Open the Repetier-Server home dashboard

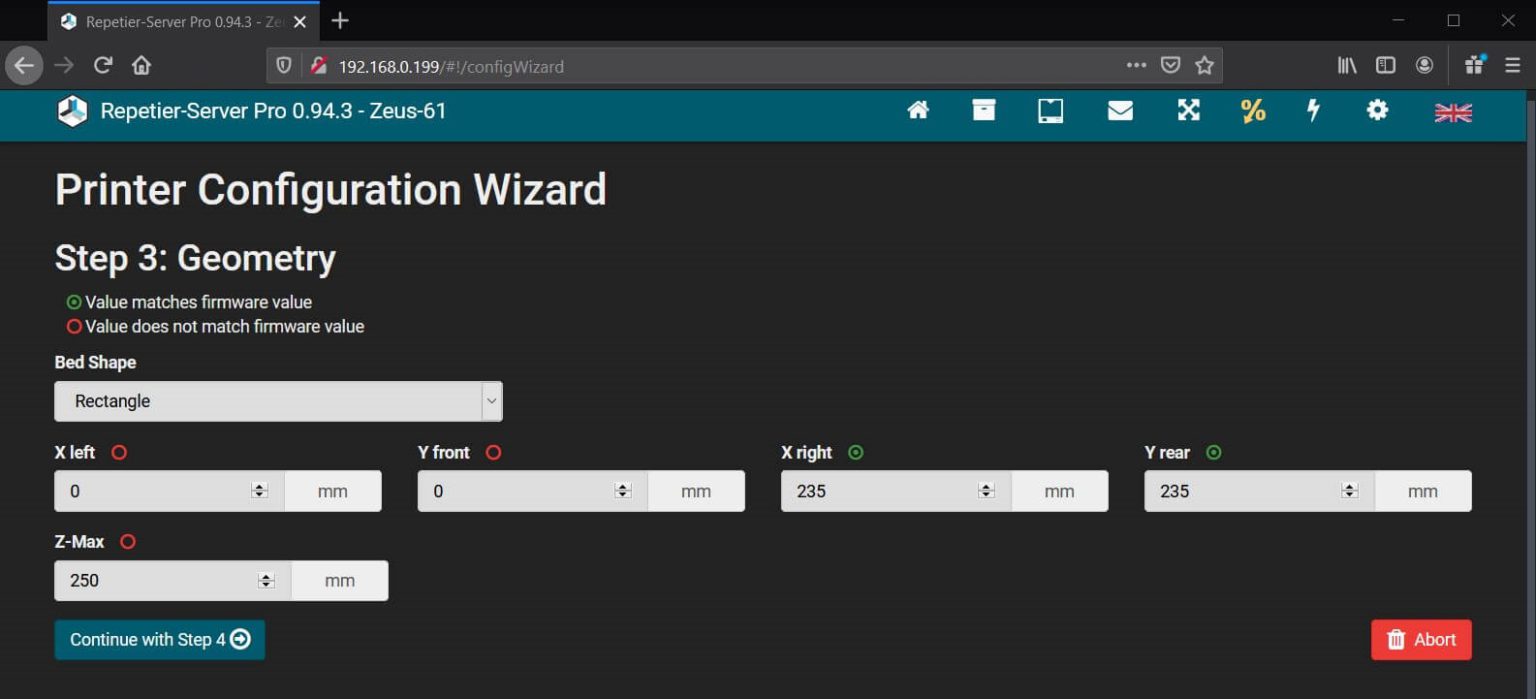click(x=917, y=110)
